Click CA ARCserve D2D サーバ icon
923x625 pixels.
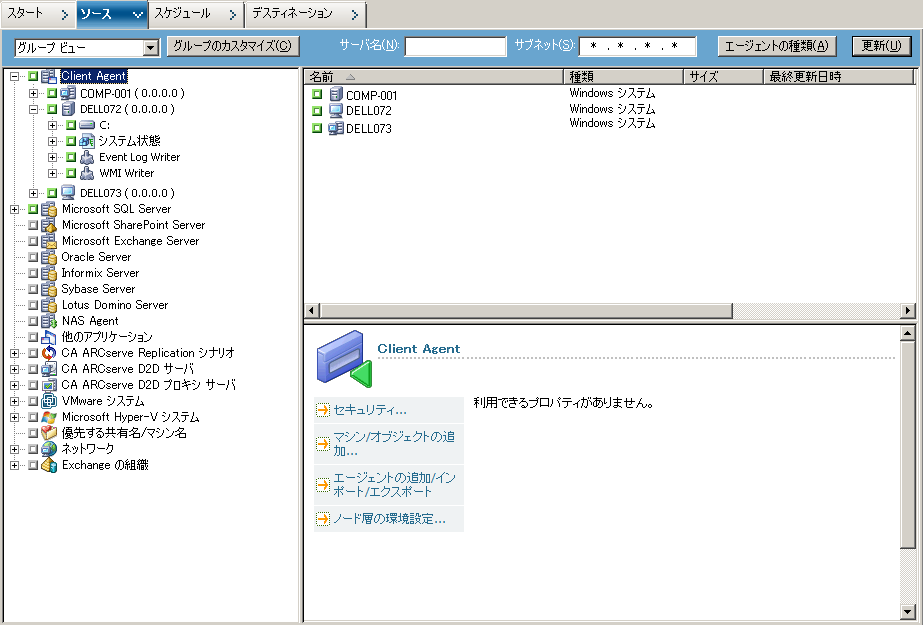pos(49,369)
